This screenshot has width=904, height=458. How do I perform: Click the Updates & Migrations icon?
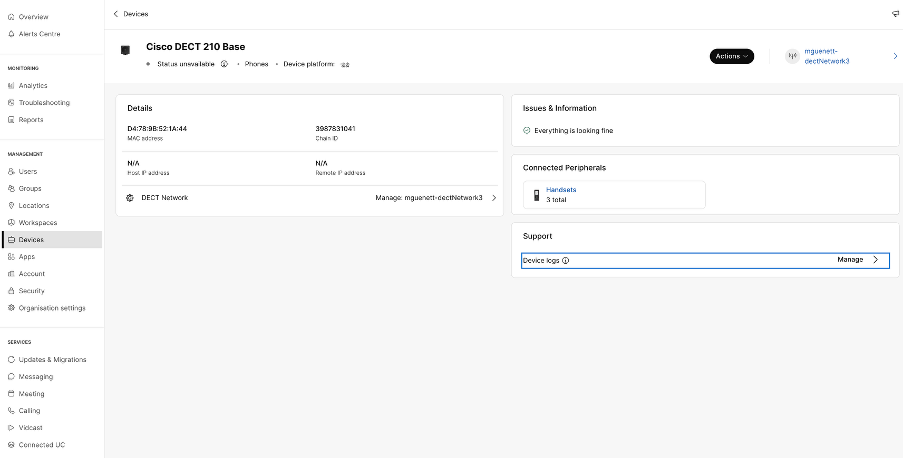pos(11,359)
